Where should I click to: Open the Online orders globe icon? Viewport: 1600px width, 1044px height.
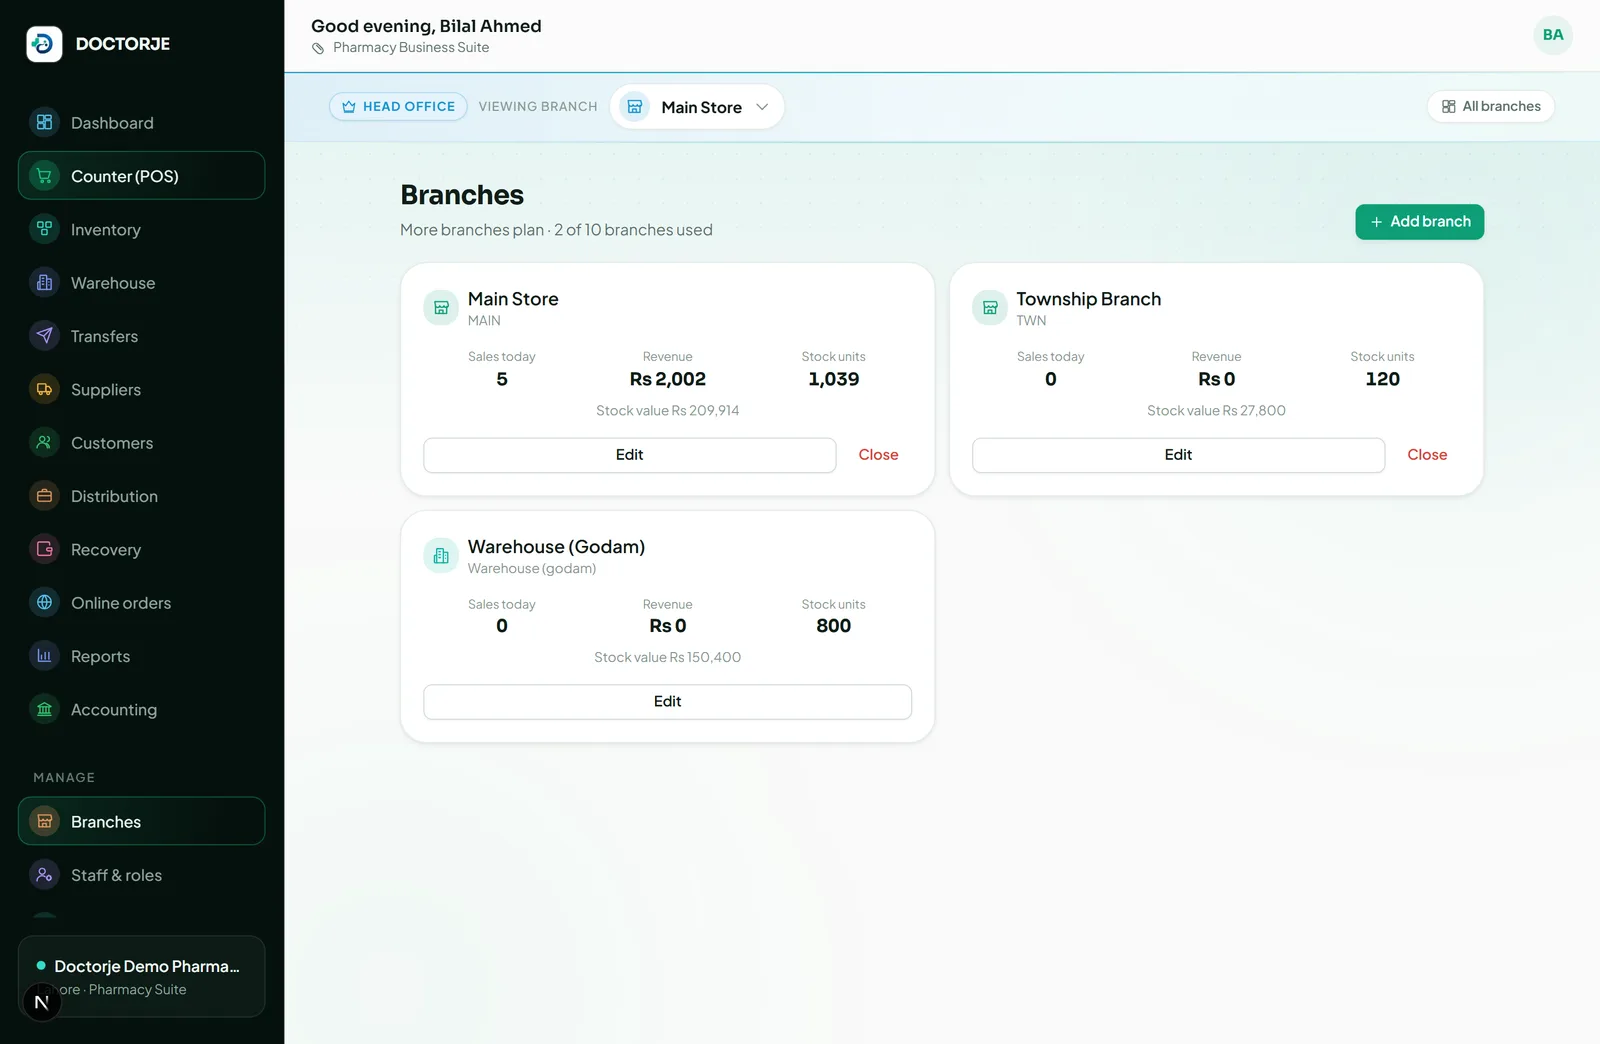click(x=44, y=603)
